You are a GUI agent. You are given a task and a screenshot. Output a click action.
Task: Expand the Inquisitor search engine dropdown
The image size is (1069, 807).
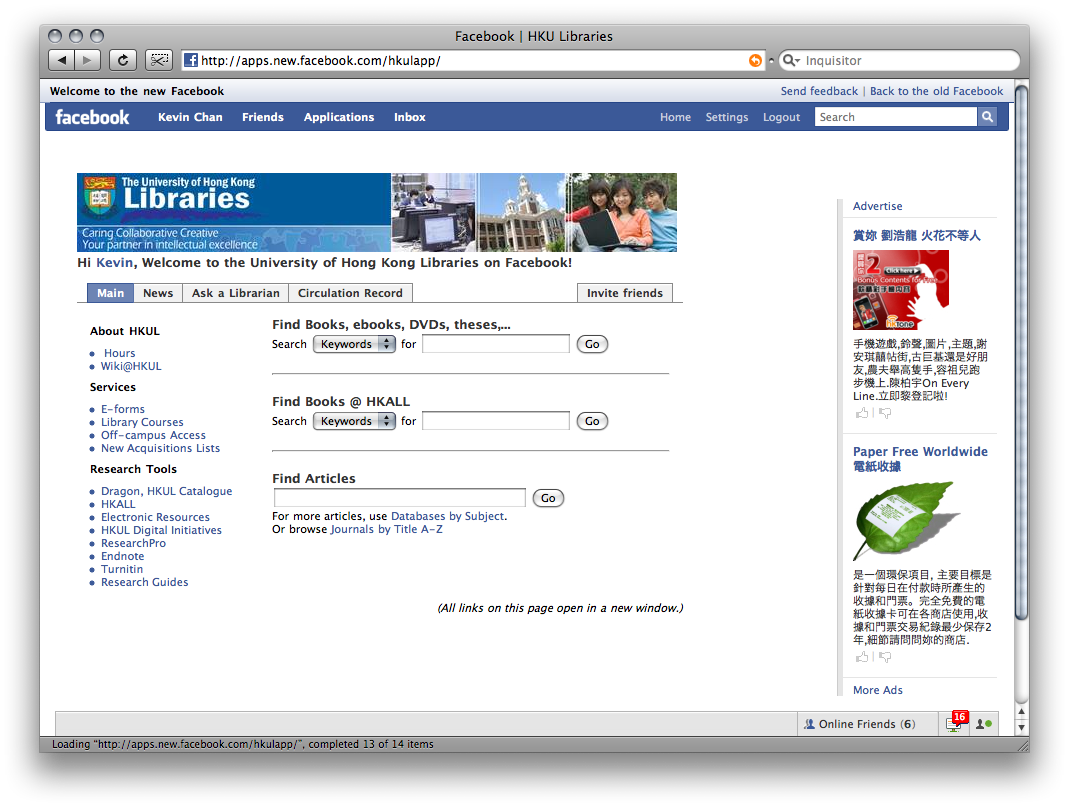(791, 61)
